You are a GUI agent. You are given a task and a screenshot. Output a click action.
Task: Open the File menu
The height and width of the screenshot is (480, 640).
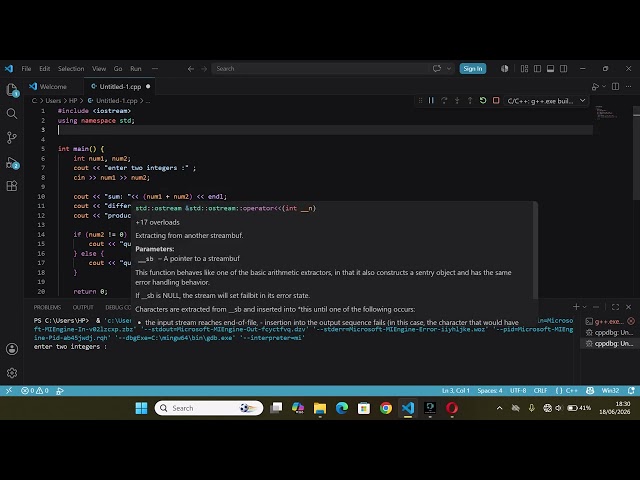pos(26,69)
